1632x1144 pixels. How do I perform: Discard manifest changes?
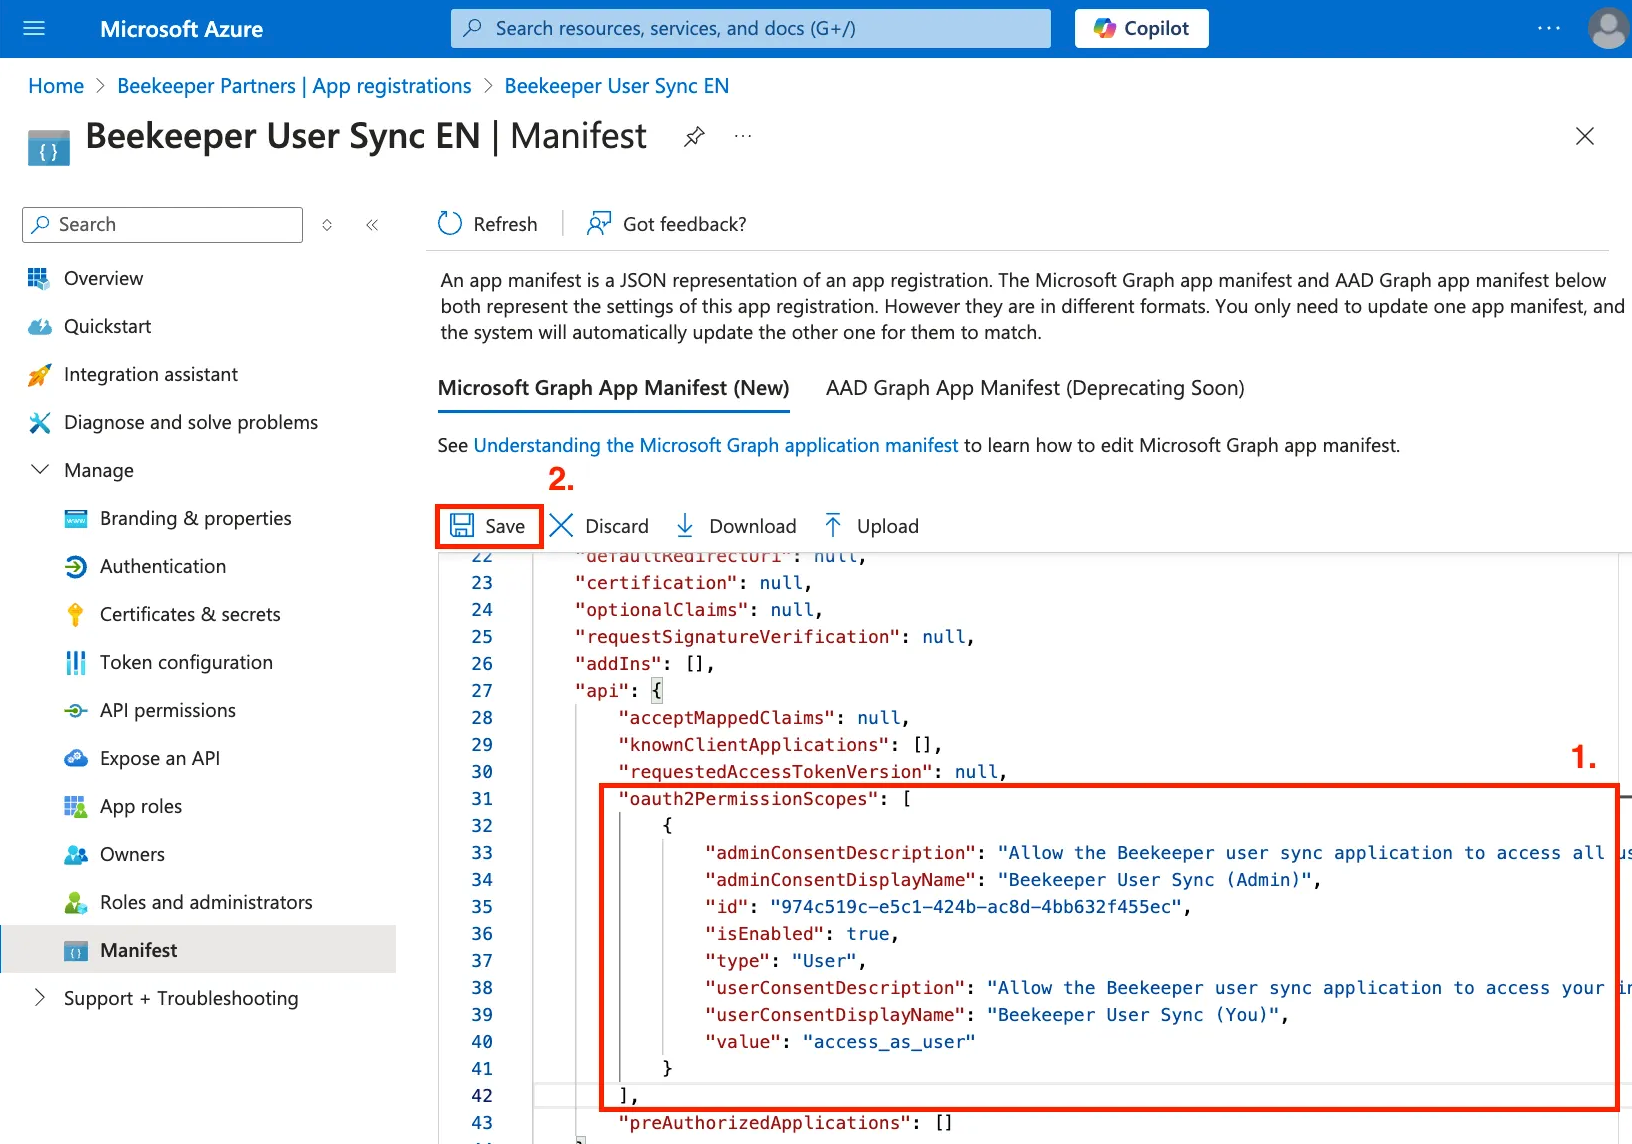600,526
